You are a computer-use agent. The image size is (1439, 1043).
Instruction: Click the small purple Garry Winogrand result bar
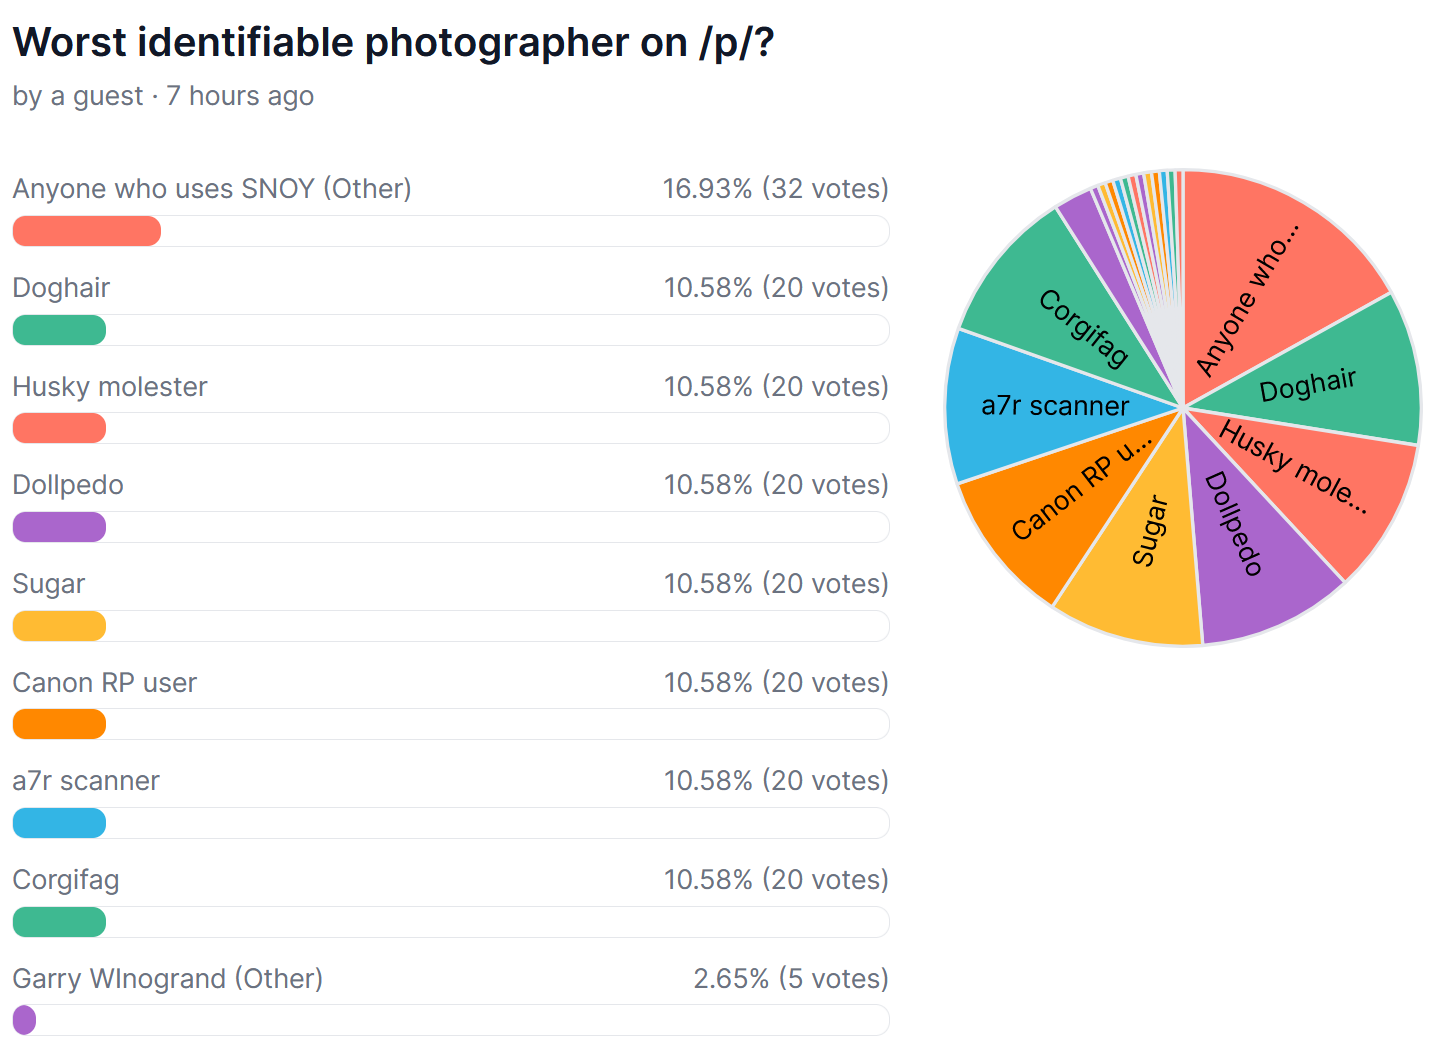coord(24,1020)
